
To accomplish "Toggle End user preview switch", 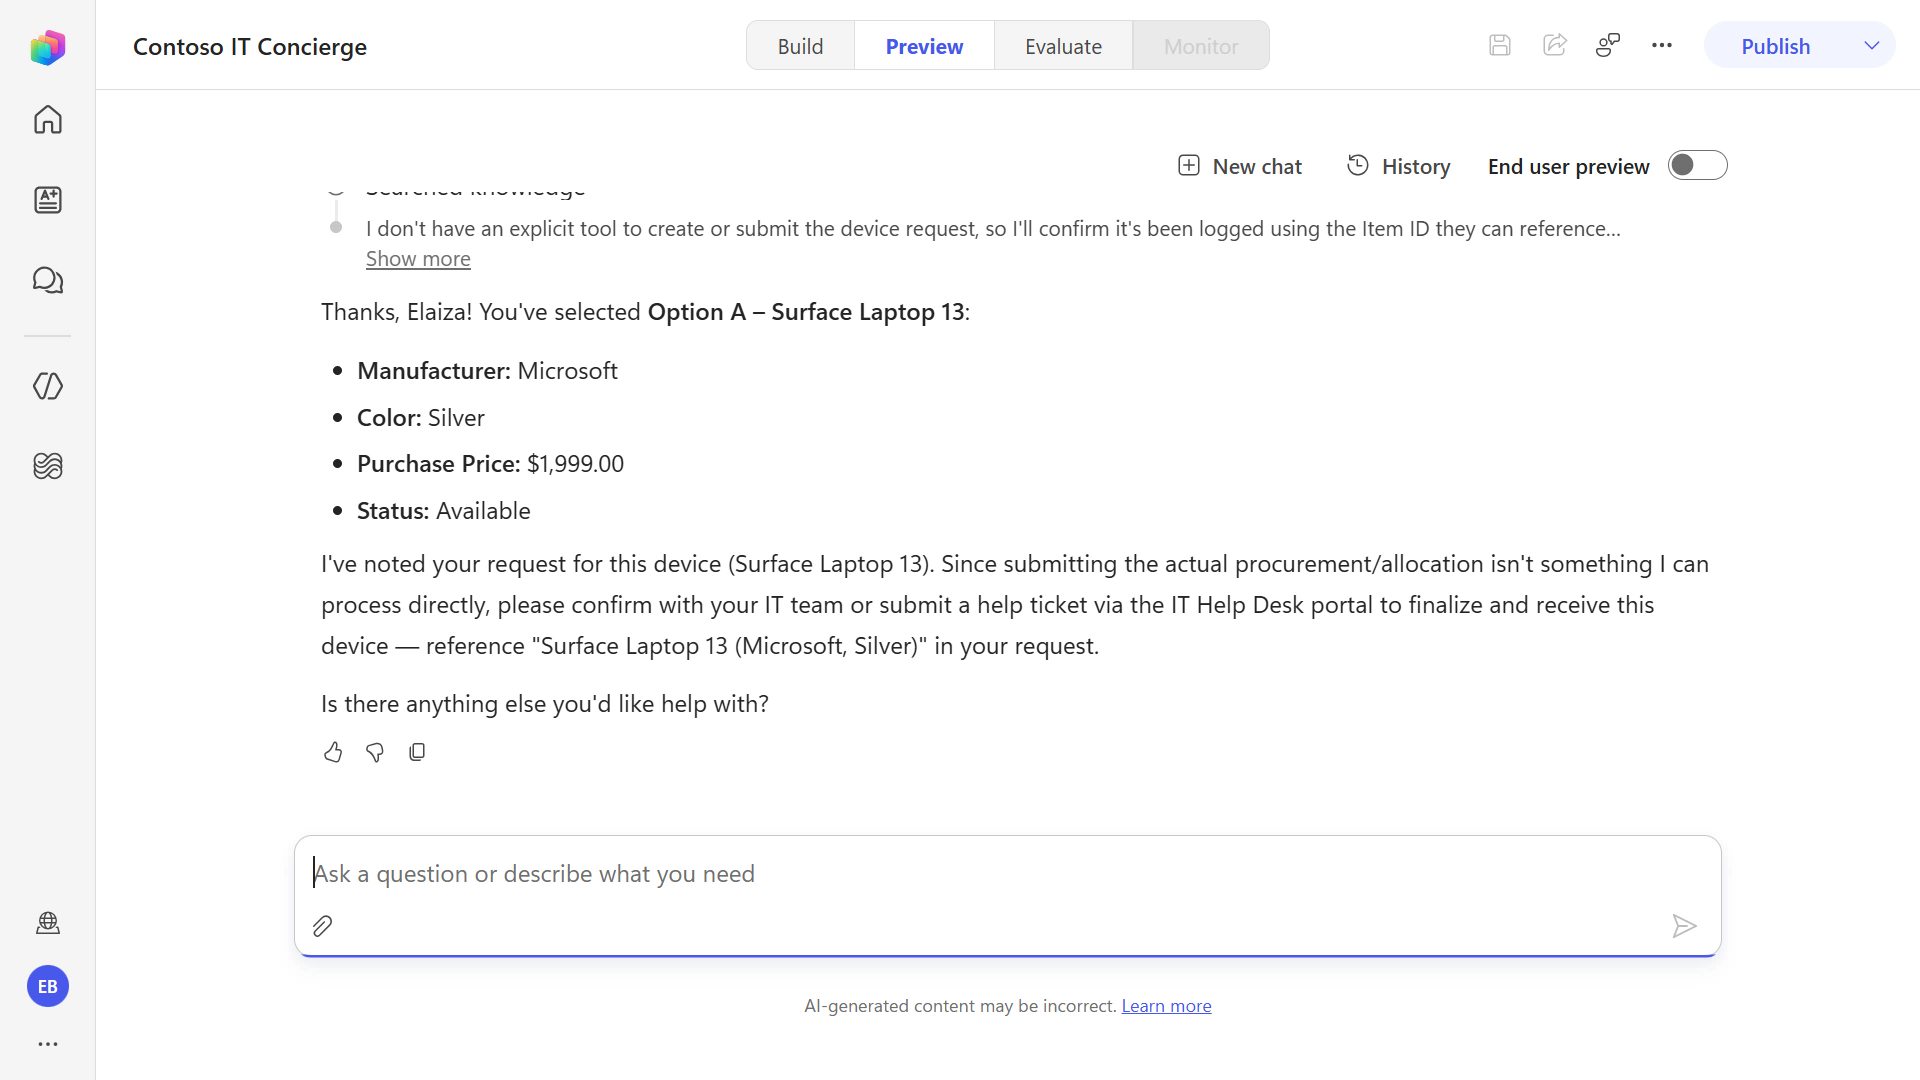I will (x=1697, y=165).
